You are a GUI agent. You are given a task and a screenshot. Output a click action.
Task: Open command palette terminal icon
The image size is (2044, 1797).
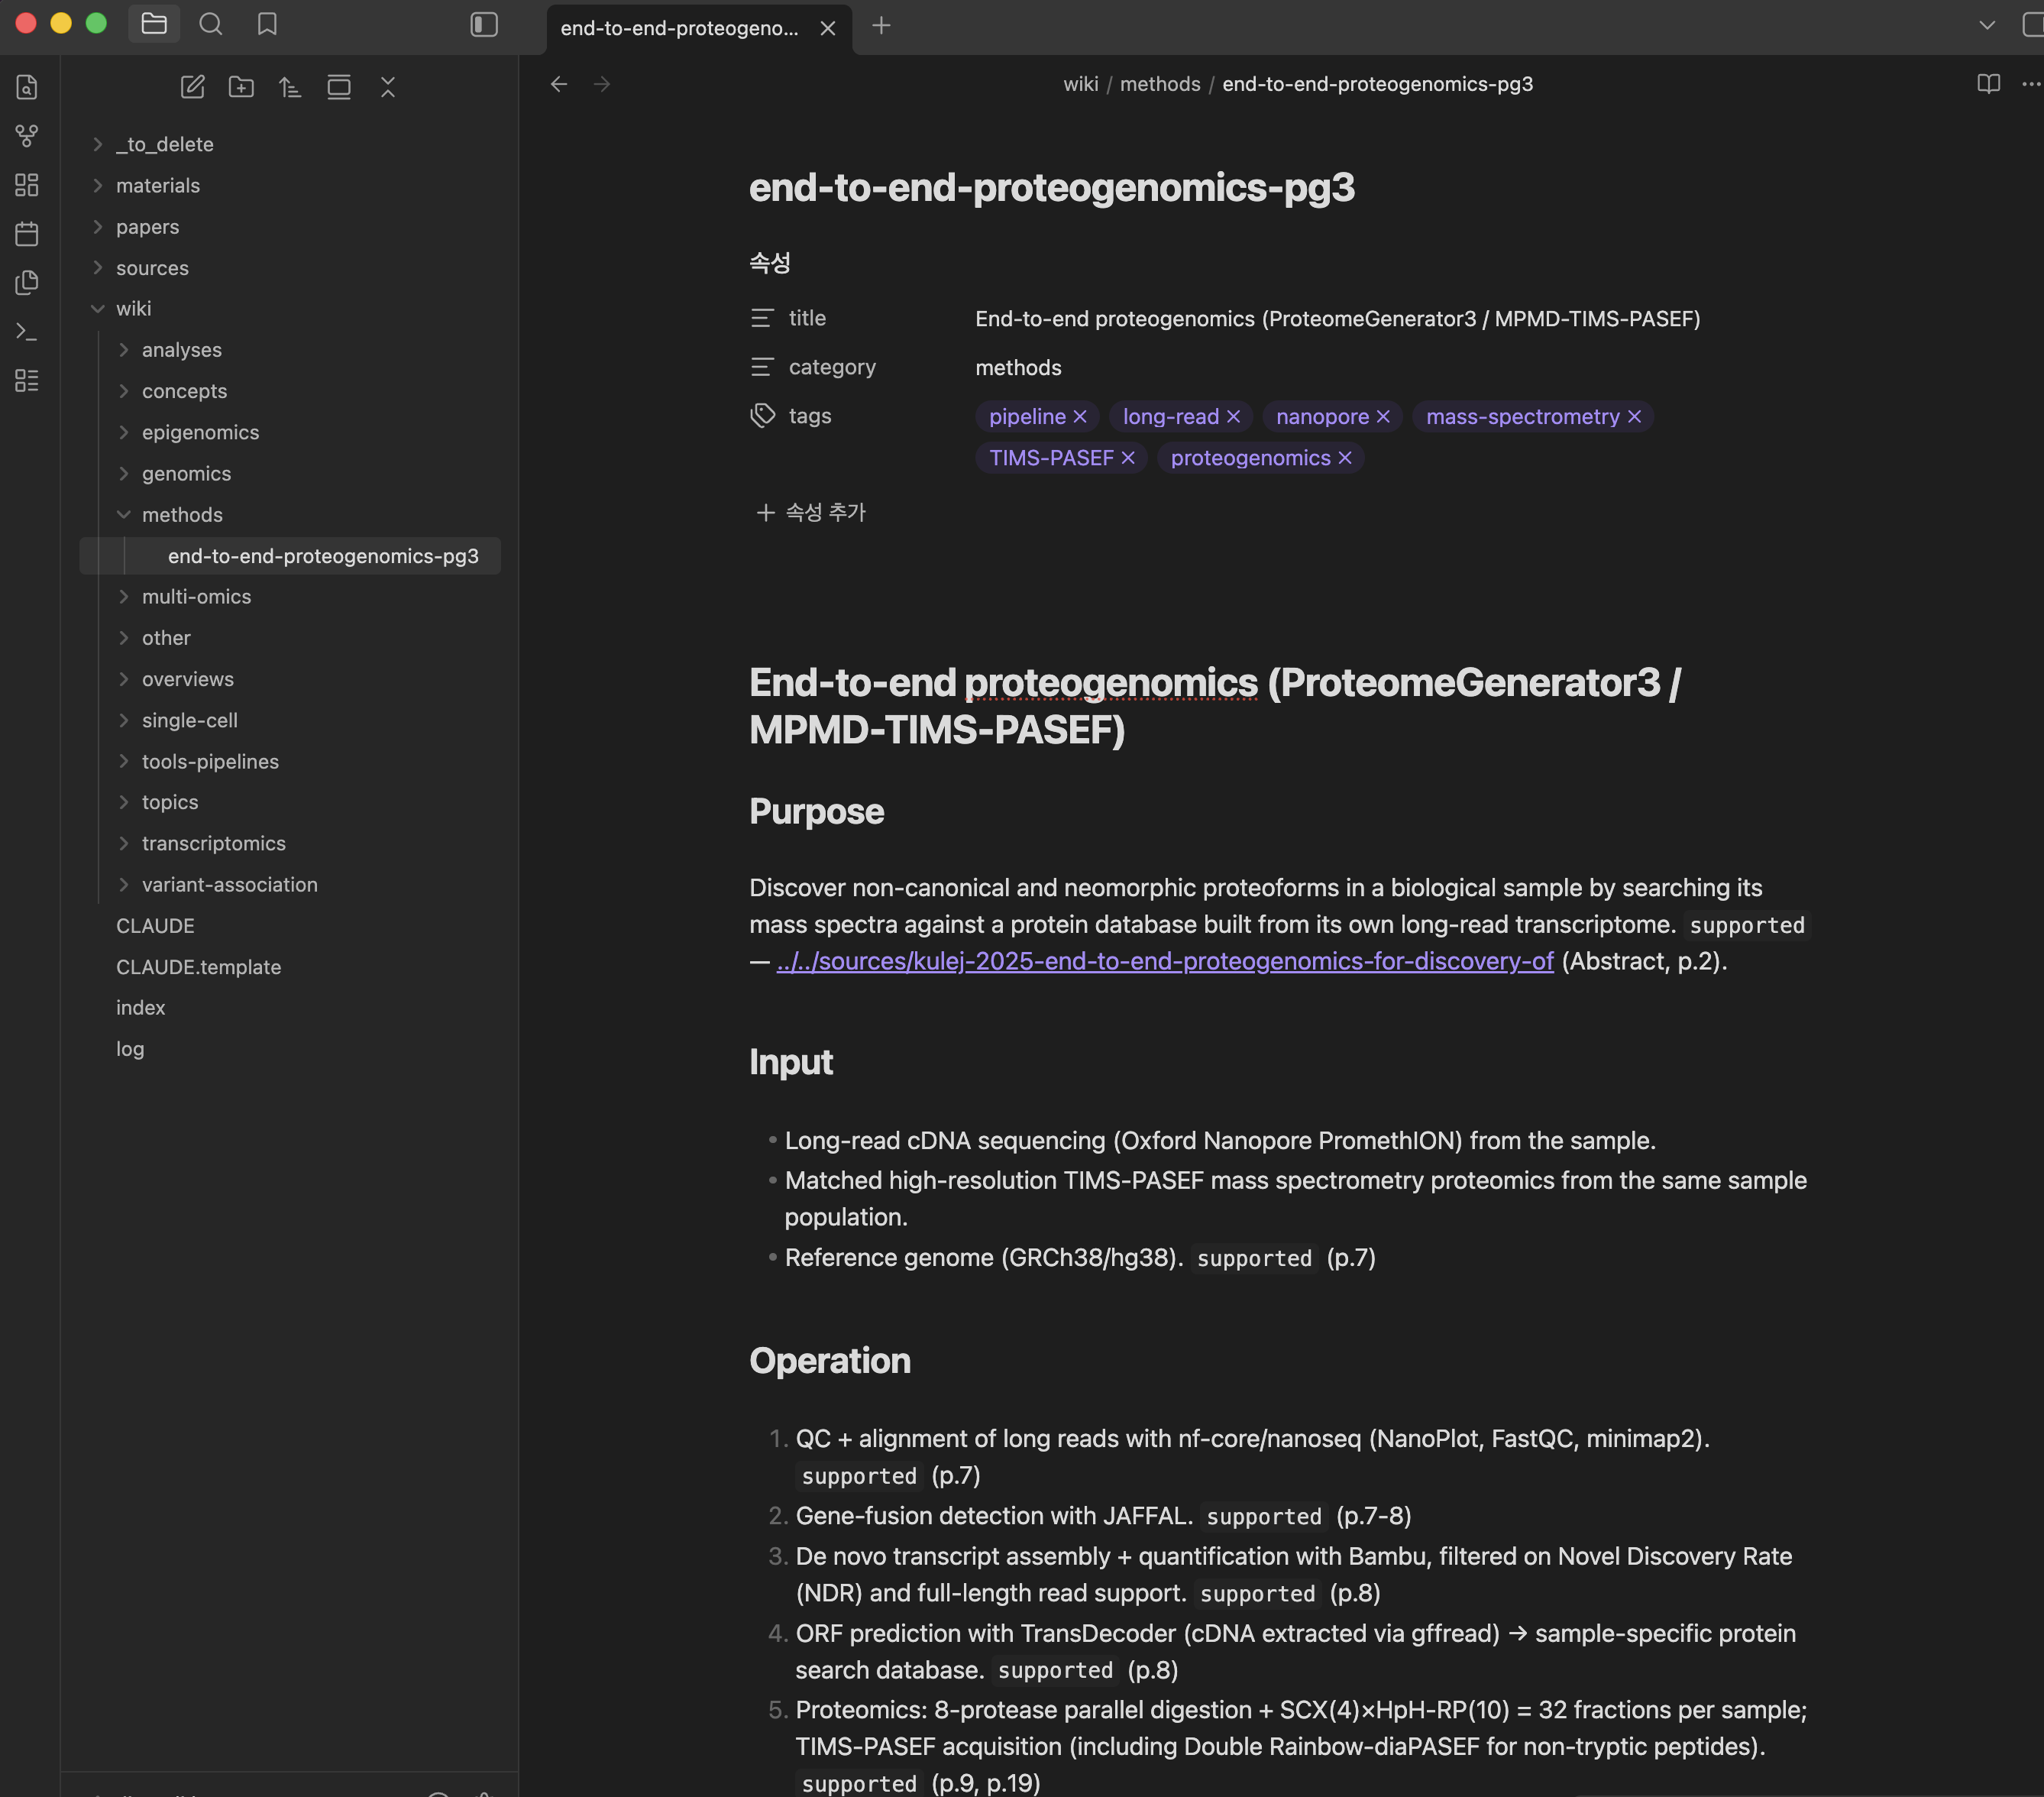tap(27, 331)
